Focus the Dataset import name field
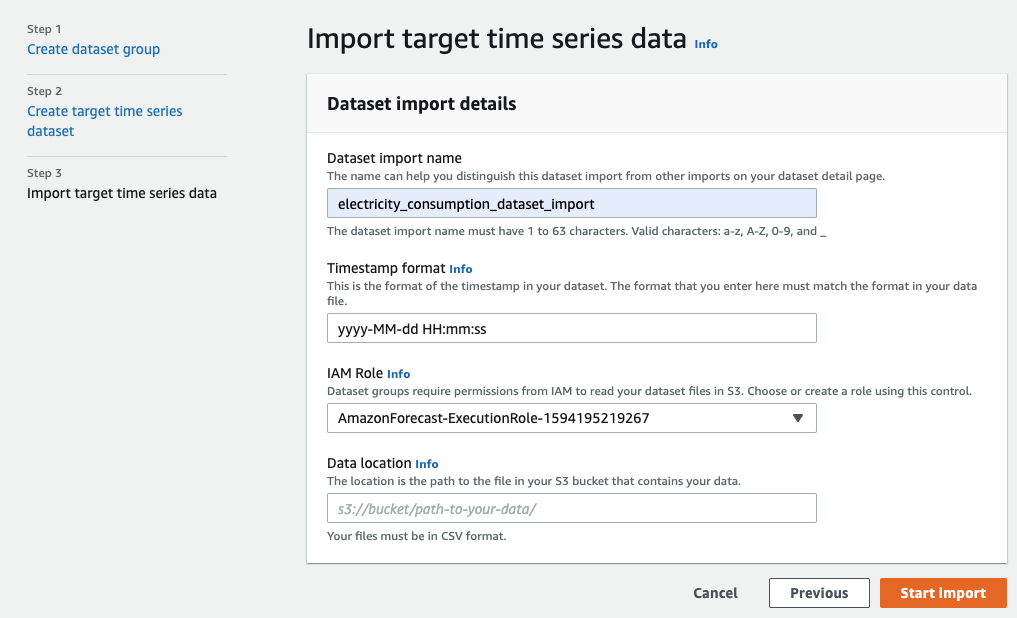This screenshot has width=1017, height=618. [x=571, y=204]
